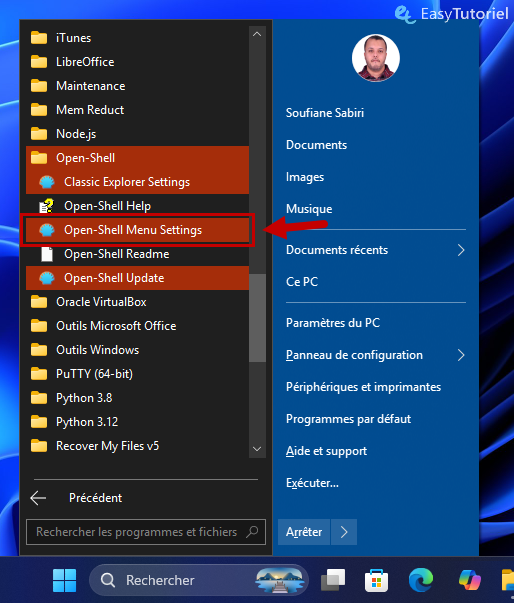
Task: Click the Arrêter shutdown button
Action: tap(304, 532)
